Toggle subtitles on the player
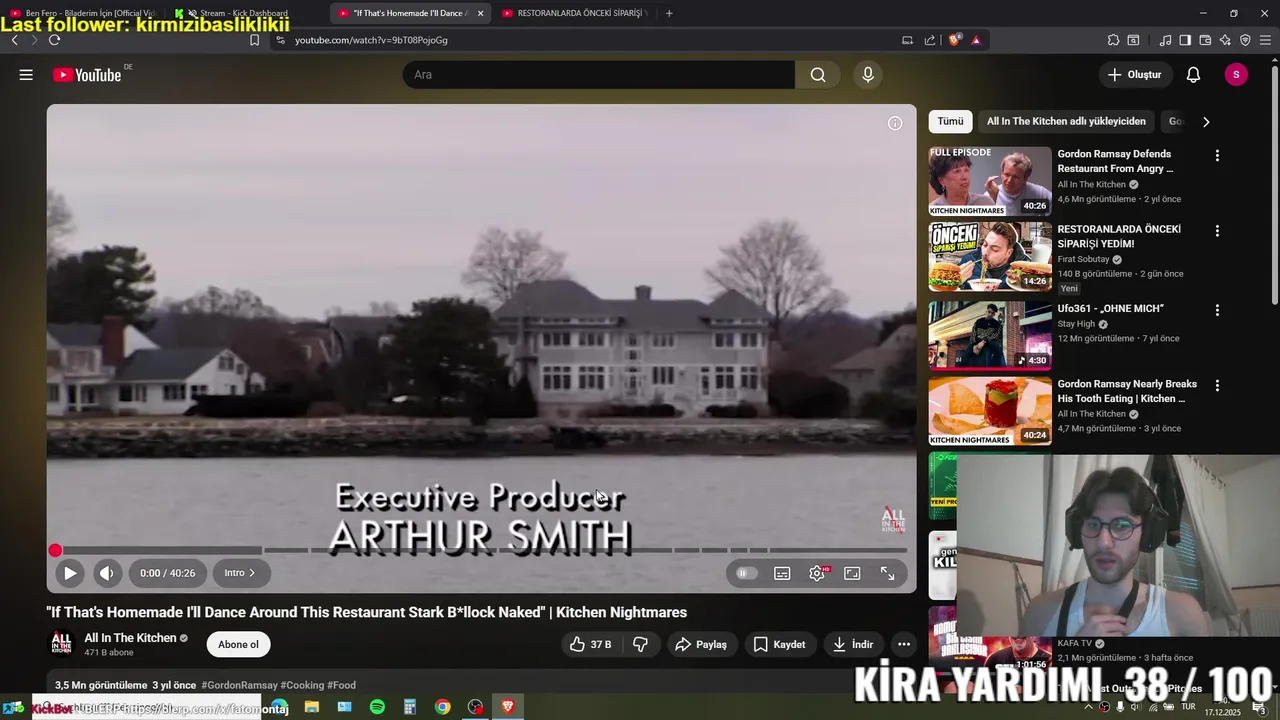This screenshot has width=1280, height=720. 782,573
